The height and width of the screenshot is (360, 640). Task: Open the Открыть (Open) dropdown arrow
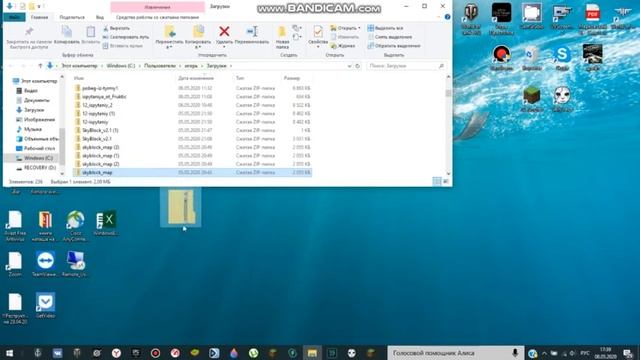click(x=359, y=28)
